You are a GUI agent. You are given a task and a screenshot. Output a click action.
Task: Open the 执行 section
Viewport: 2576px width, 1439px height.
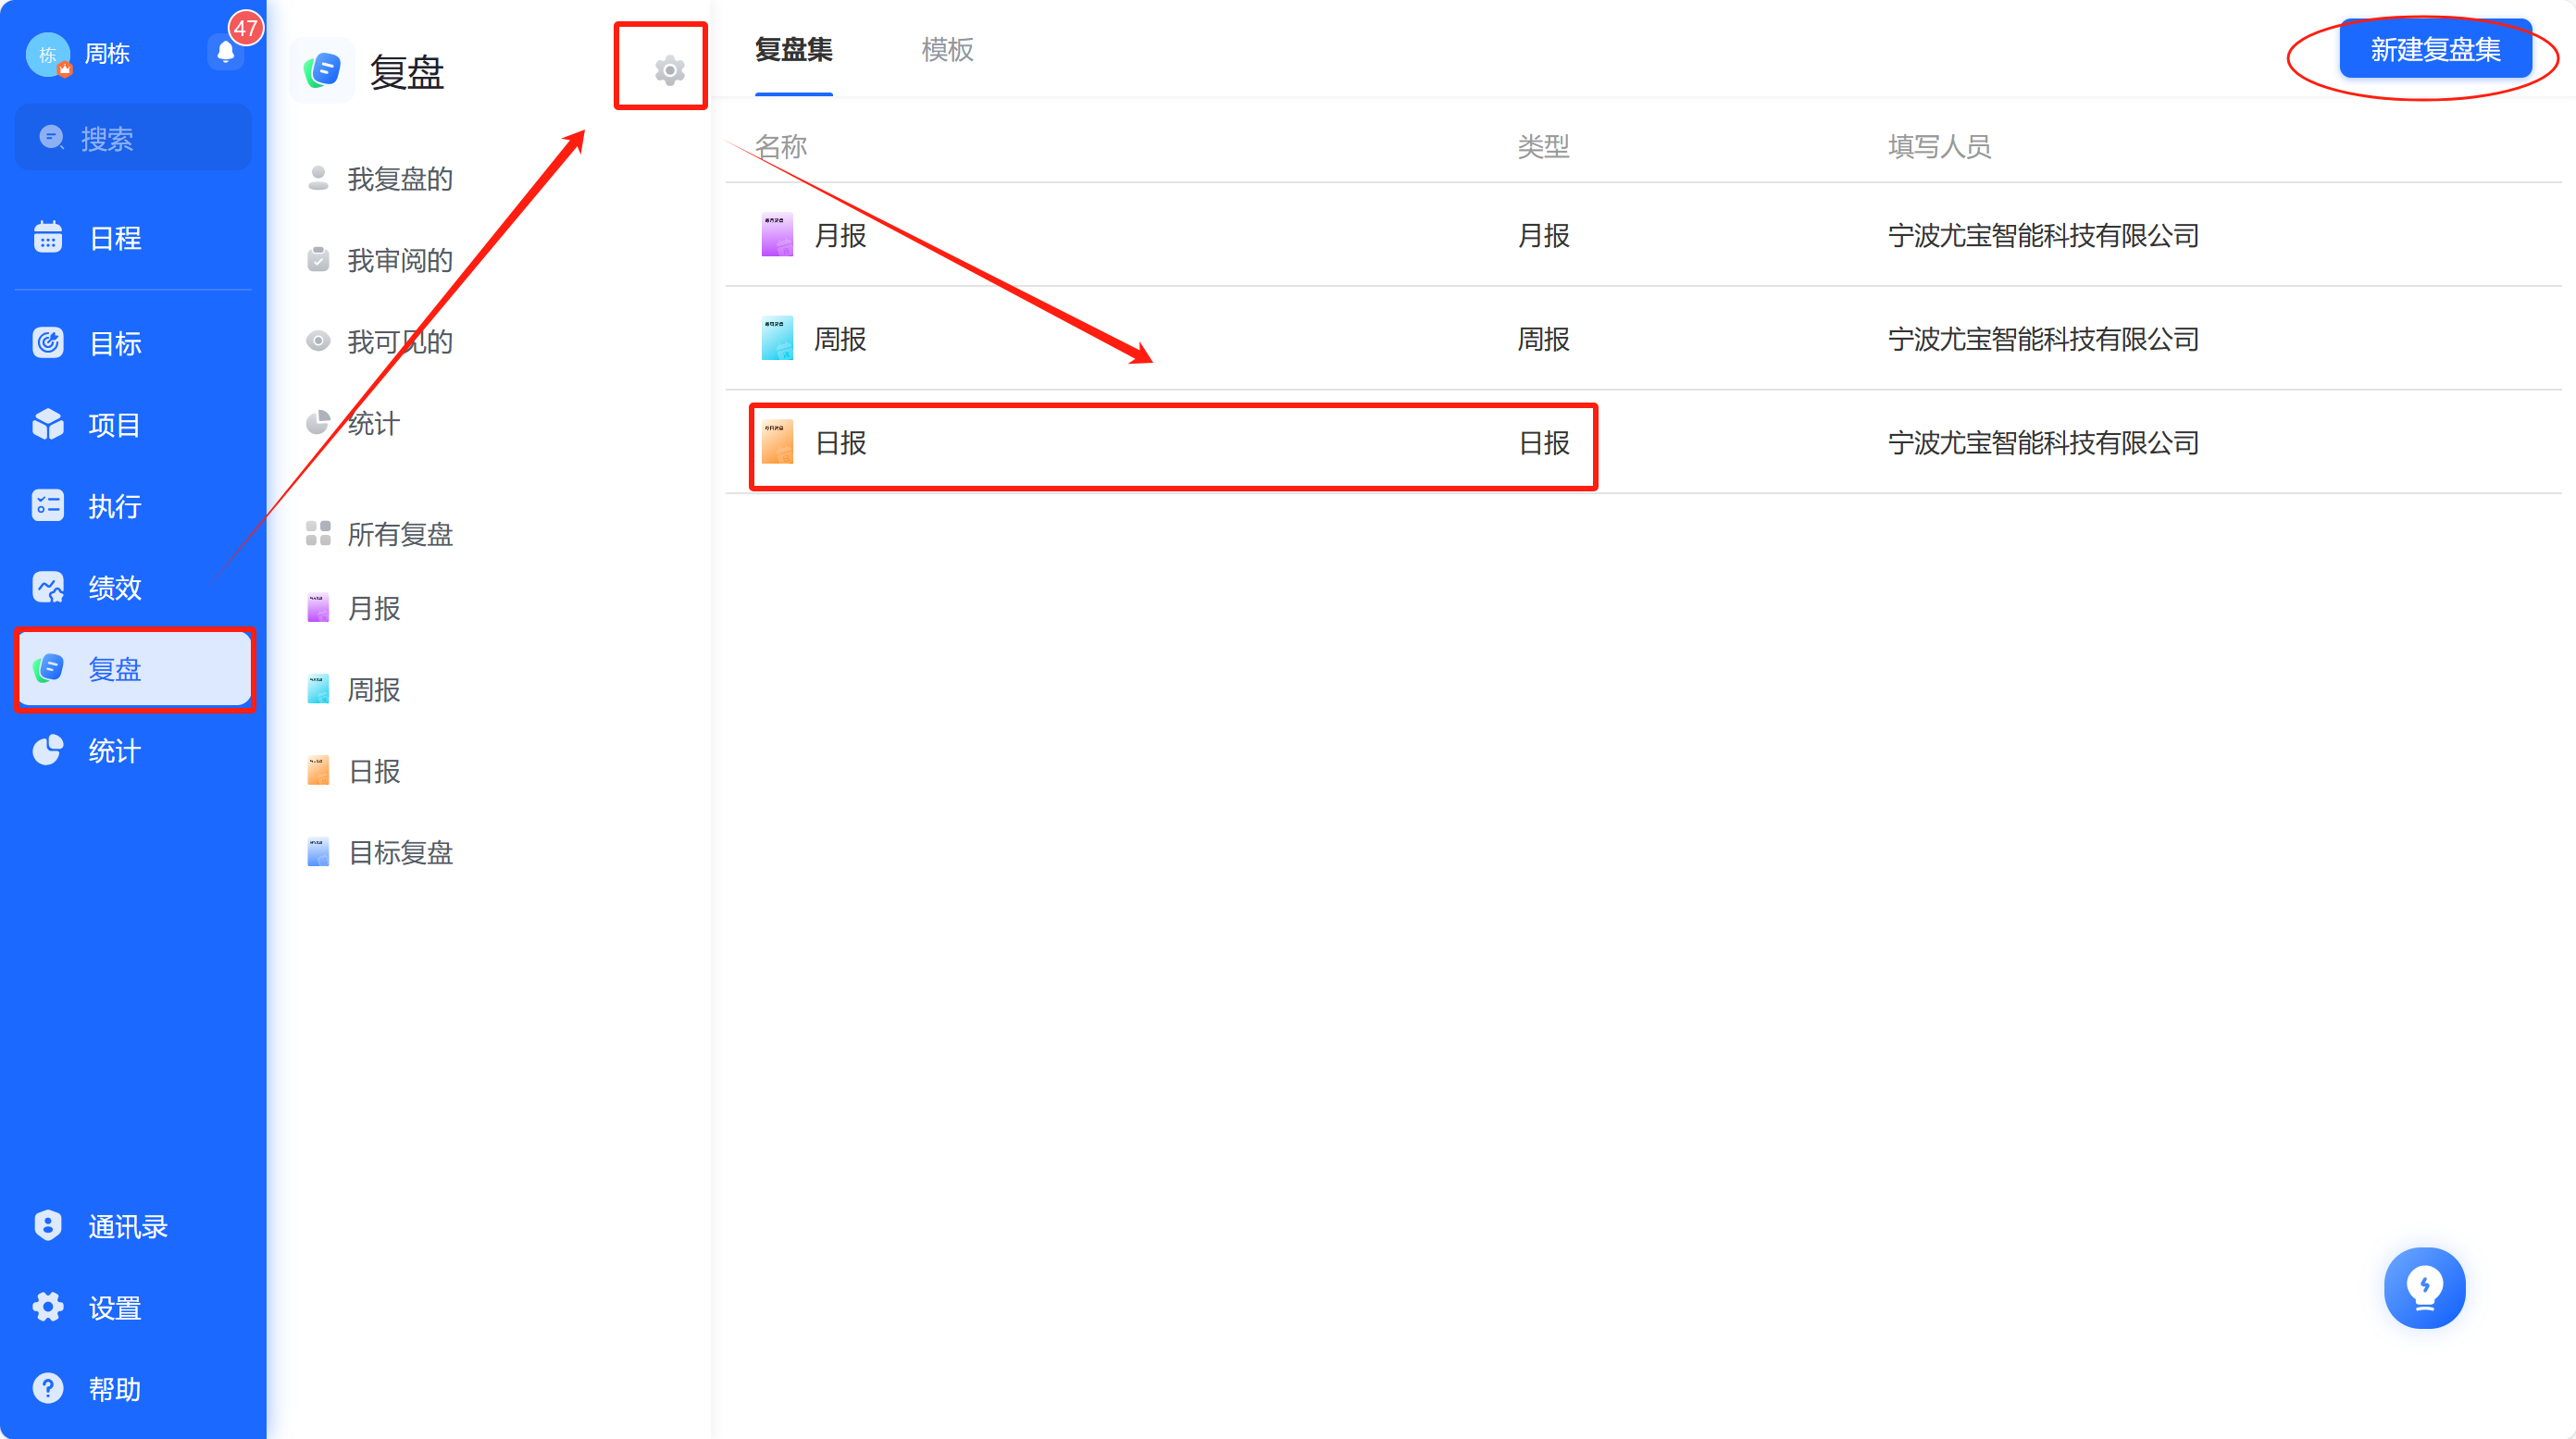(x=133, y=506)
